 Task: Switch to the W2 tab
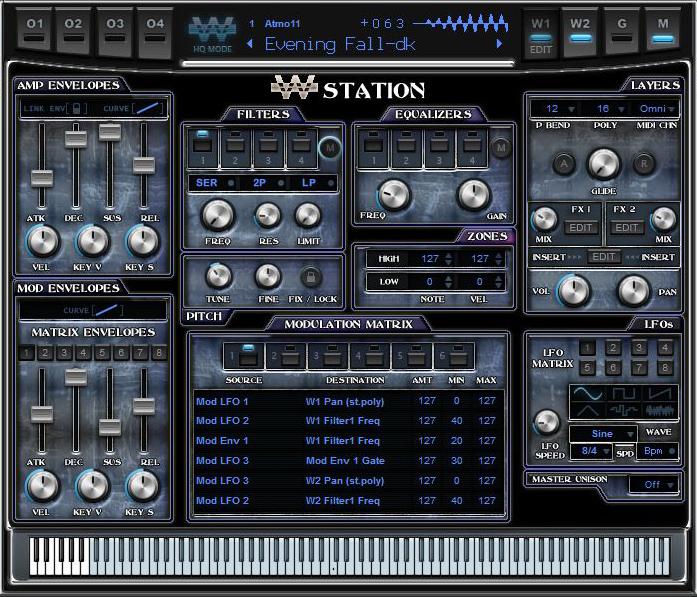coord(580,32)
